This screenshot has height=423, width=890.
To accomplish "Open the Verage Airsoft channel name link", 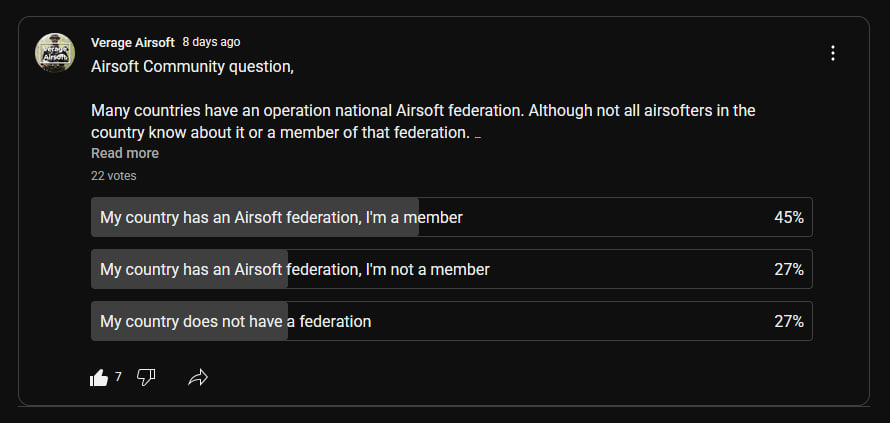I will tap(132, 42).
